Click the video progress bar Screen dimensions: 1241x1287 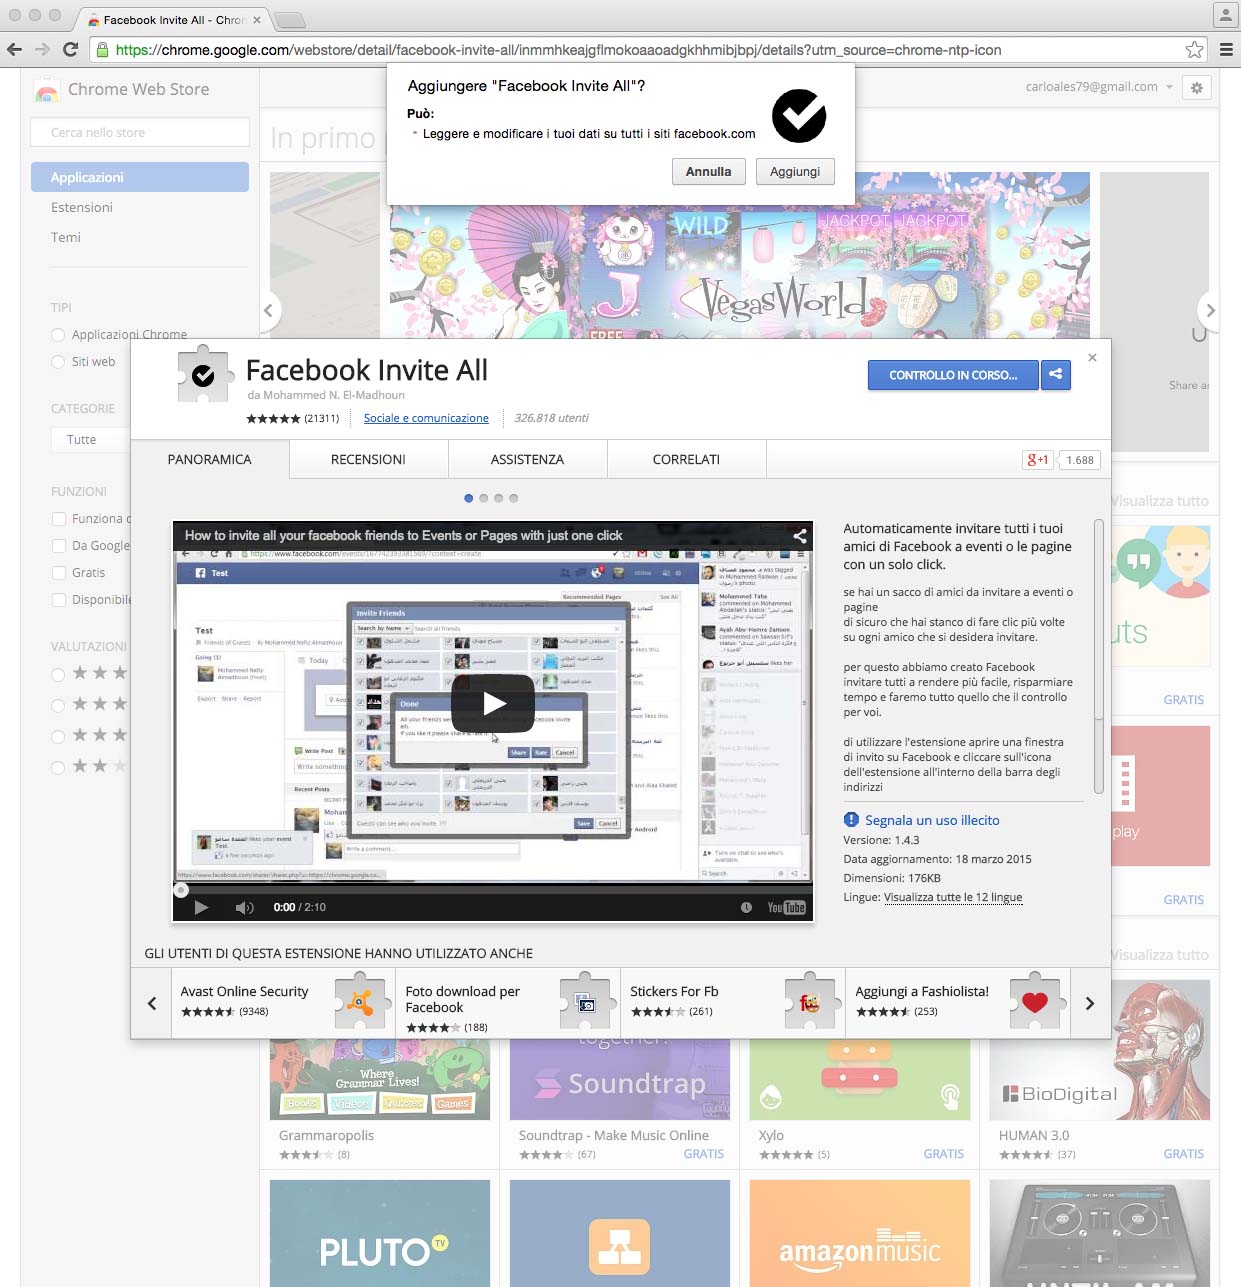click(x=493, y=887)
